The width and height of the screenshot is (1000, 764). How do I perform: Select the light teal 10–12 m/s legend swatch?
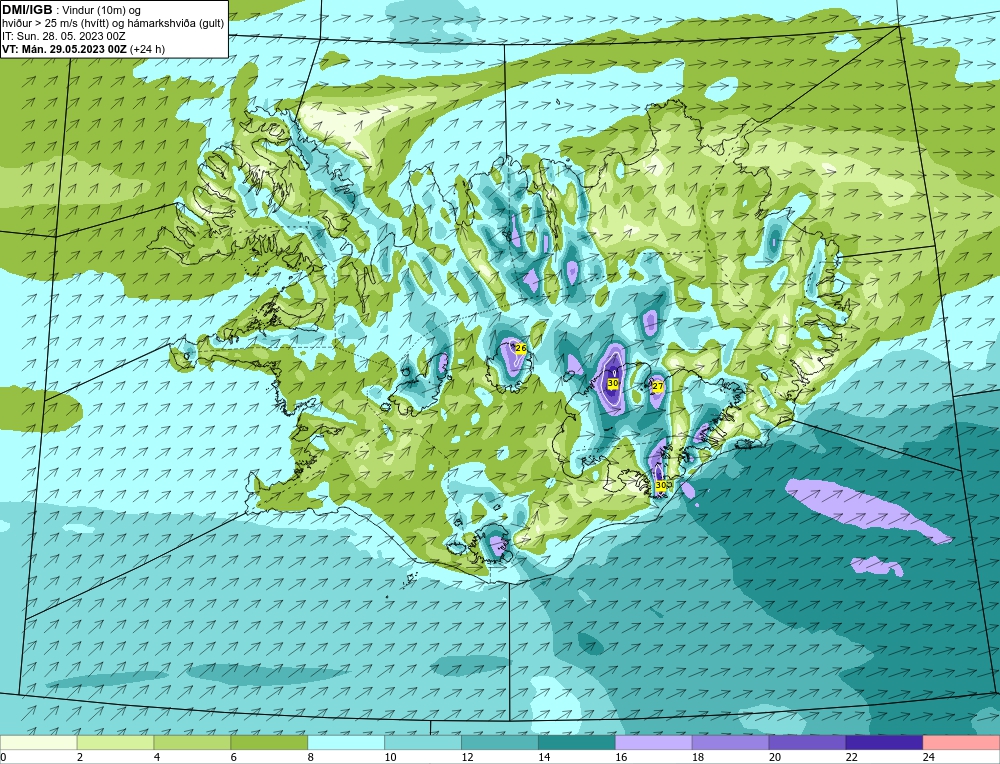(x=423, y=742)
